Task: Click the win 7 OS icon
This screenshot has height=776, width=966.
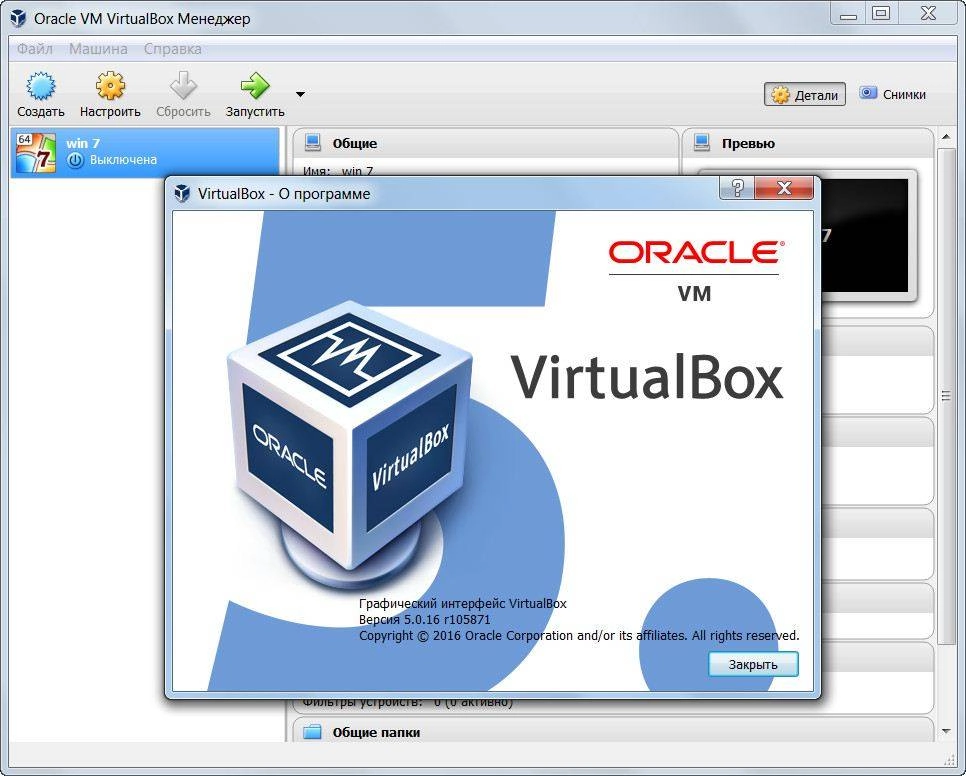Action: point(36,152)
